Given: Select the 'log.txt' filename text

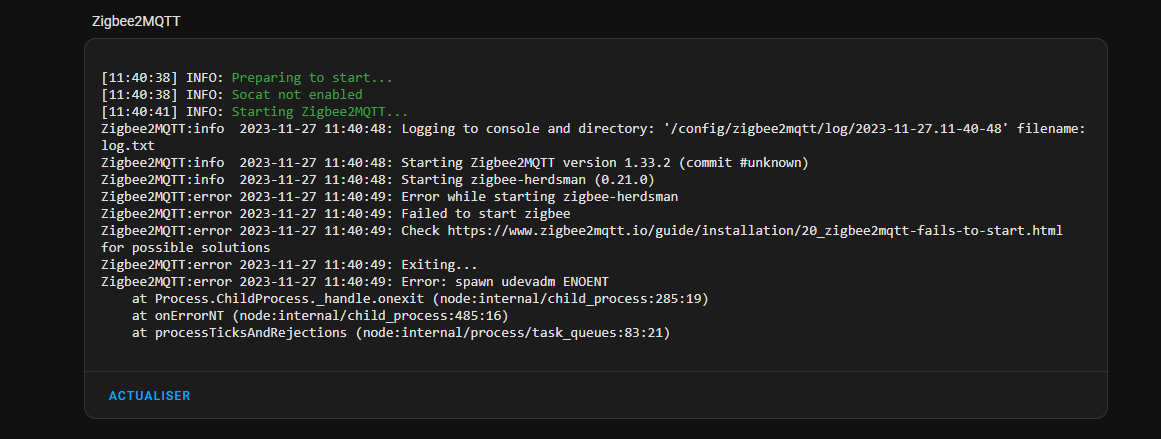Looking at the screenshot, I should click(127, 146).
